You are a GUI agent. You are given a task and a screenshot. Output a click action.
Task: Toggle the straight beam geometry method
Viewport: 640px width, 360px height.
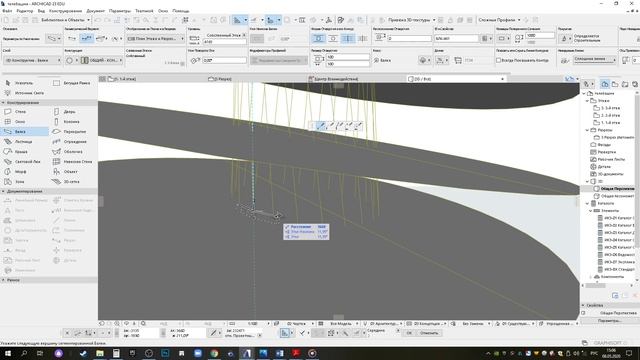(x=72, y=38)
